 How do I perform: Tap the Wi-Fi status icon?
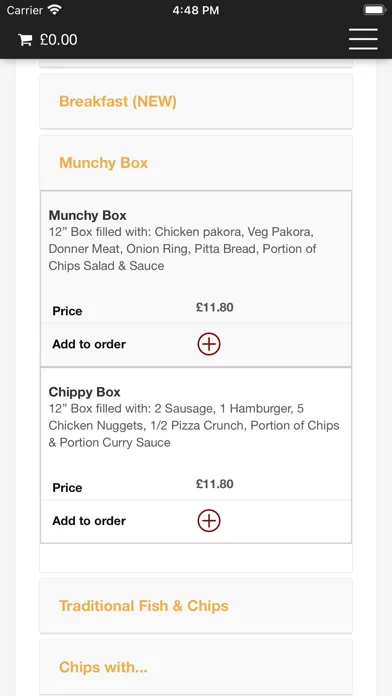(55, 10)
